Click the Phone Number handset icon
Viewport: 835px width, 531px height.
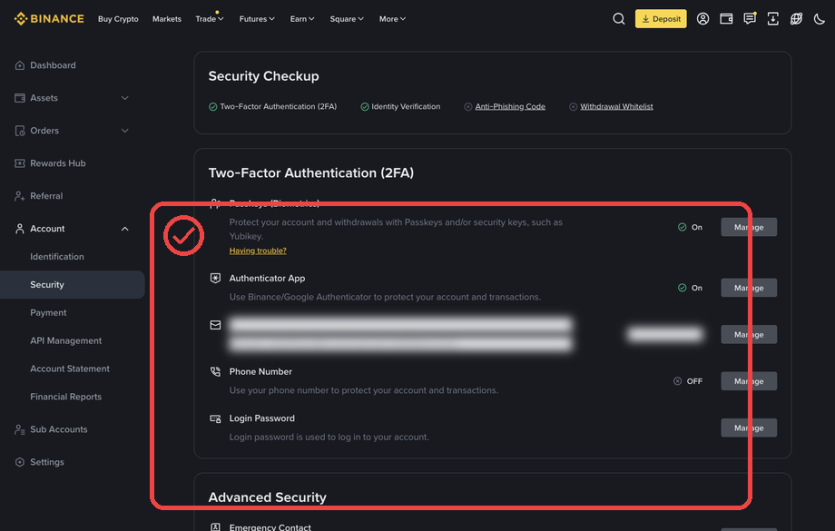215,372
